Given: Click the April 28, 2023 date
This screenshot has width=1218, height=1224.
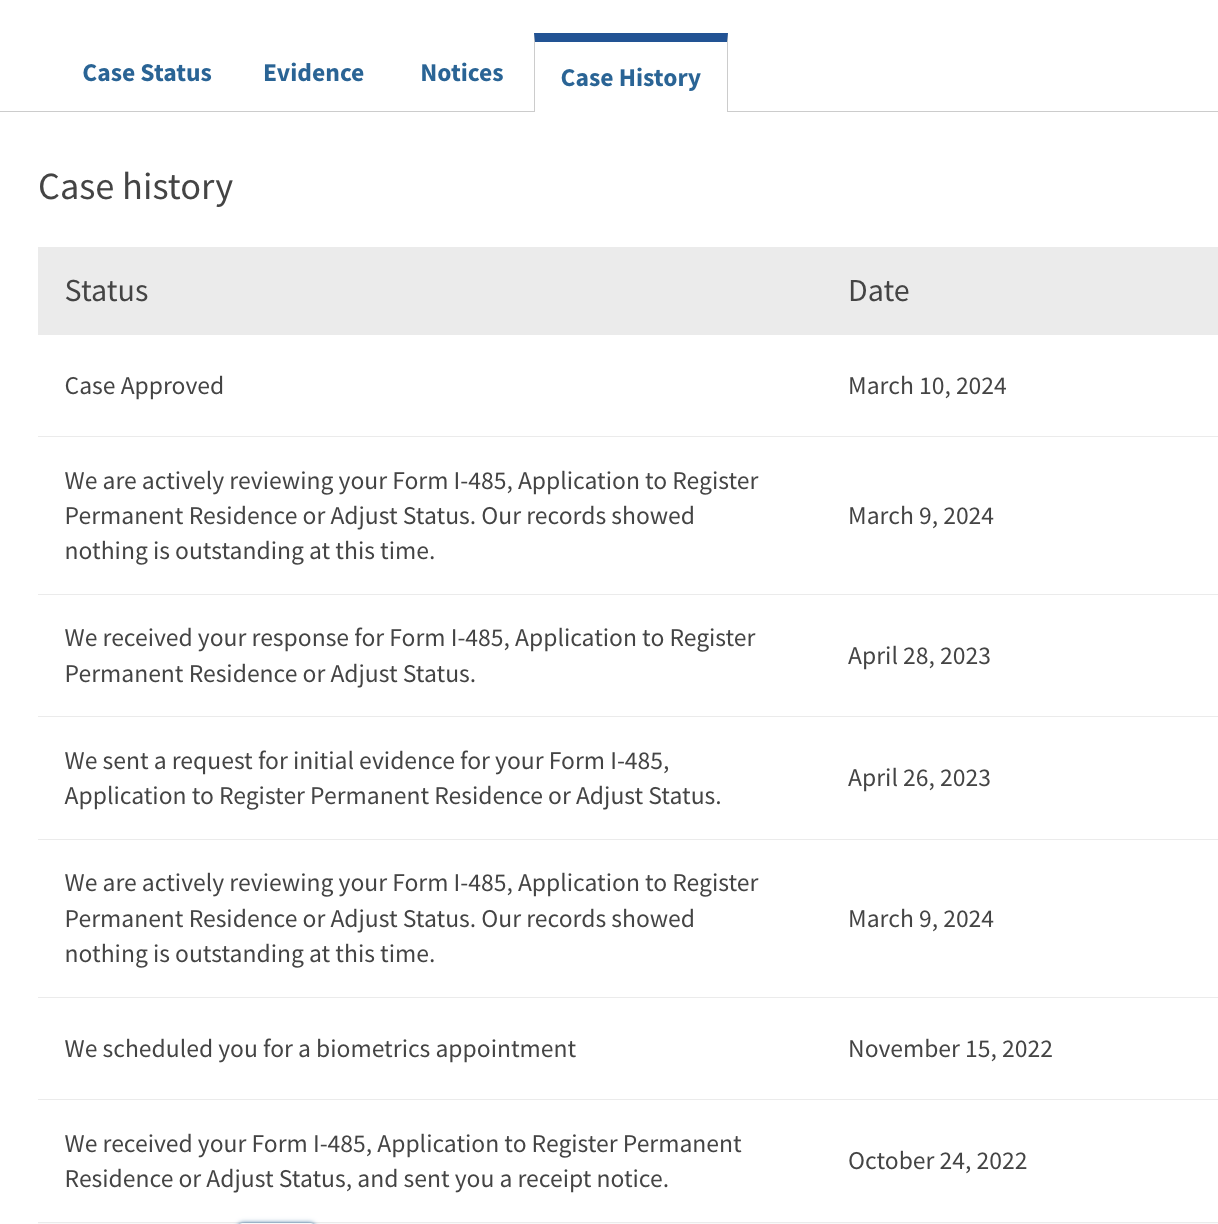Looking at the screenshot, I should click(x=919, y=656).
